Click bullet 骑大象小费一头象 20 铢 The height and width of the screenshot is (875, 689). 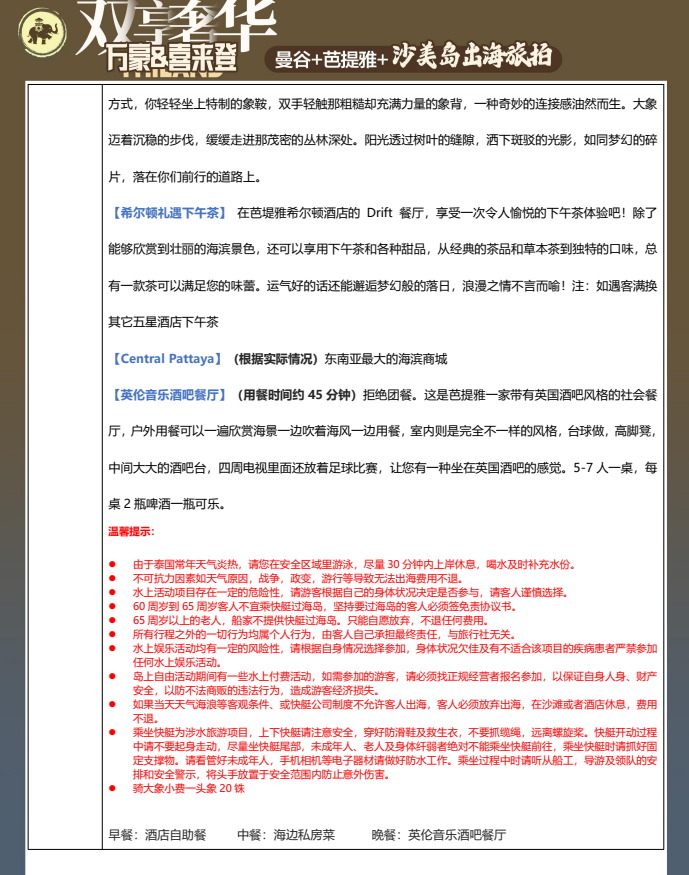[x=189, y=788]
